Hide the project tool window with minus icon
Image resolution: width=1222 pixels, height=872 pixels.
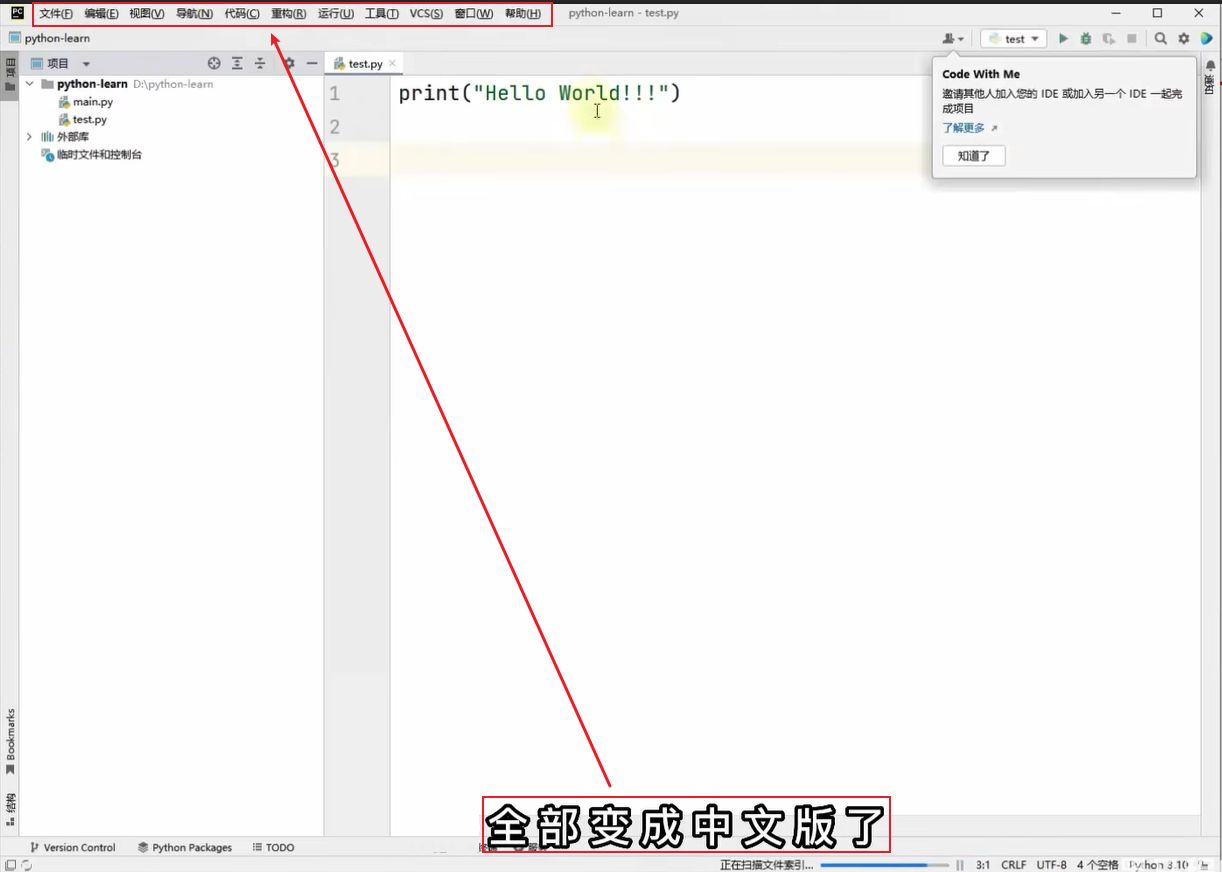pyautogui.click(x=312, y=63)
